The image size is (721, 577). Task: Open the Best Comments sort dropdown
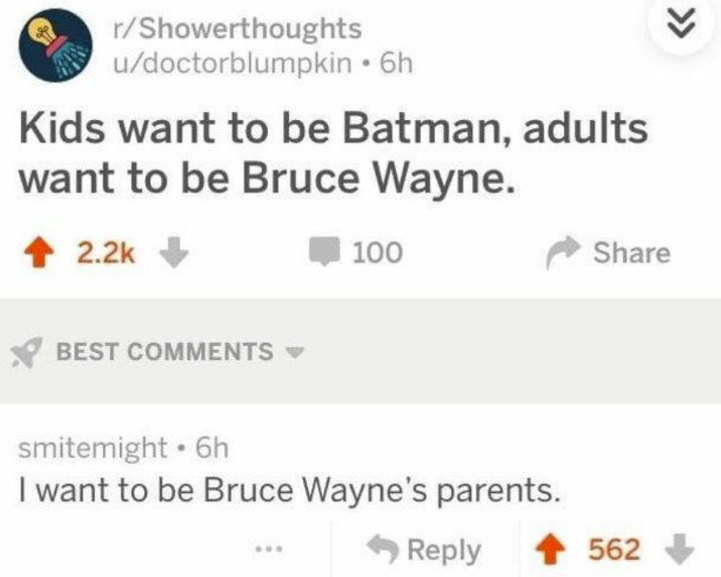click(x=293, y=352)
